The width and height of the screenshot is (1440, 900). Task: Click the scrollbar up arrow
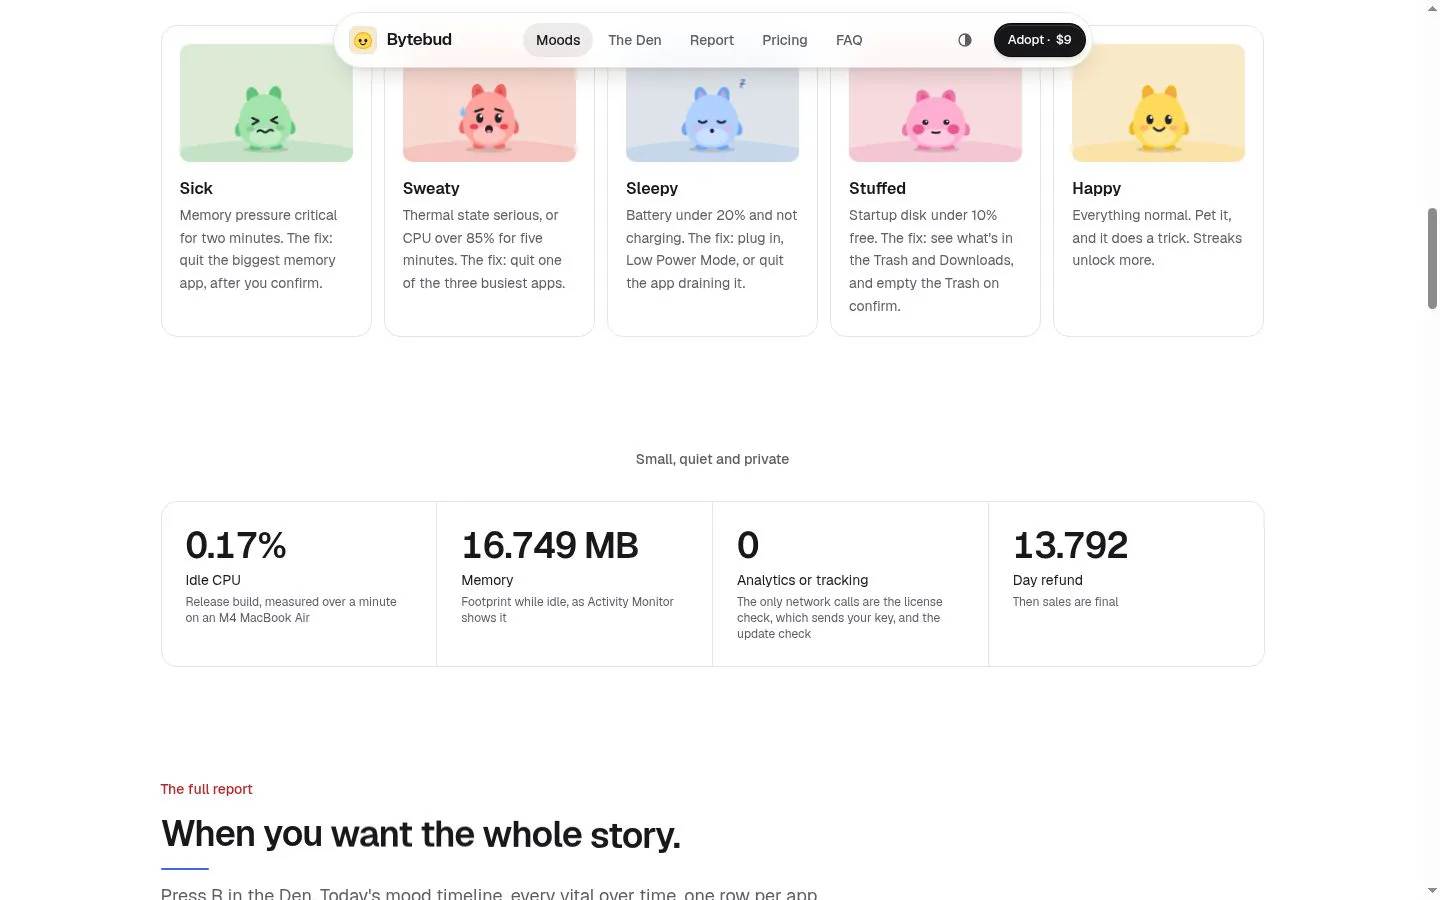[1432, 9]
